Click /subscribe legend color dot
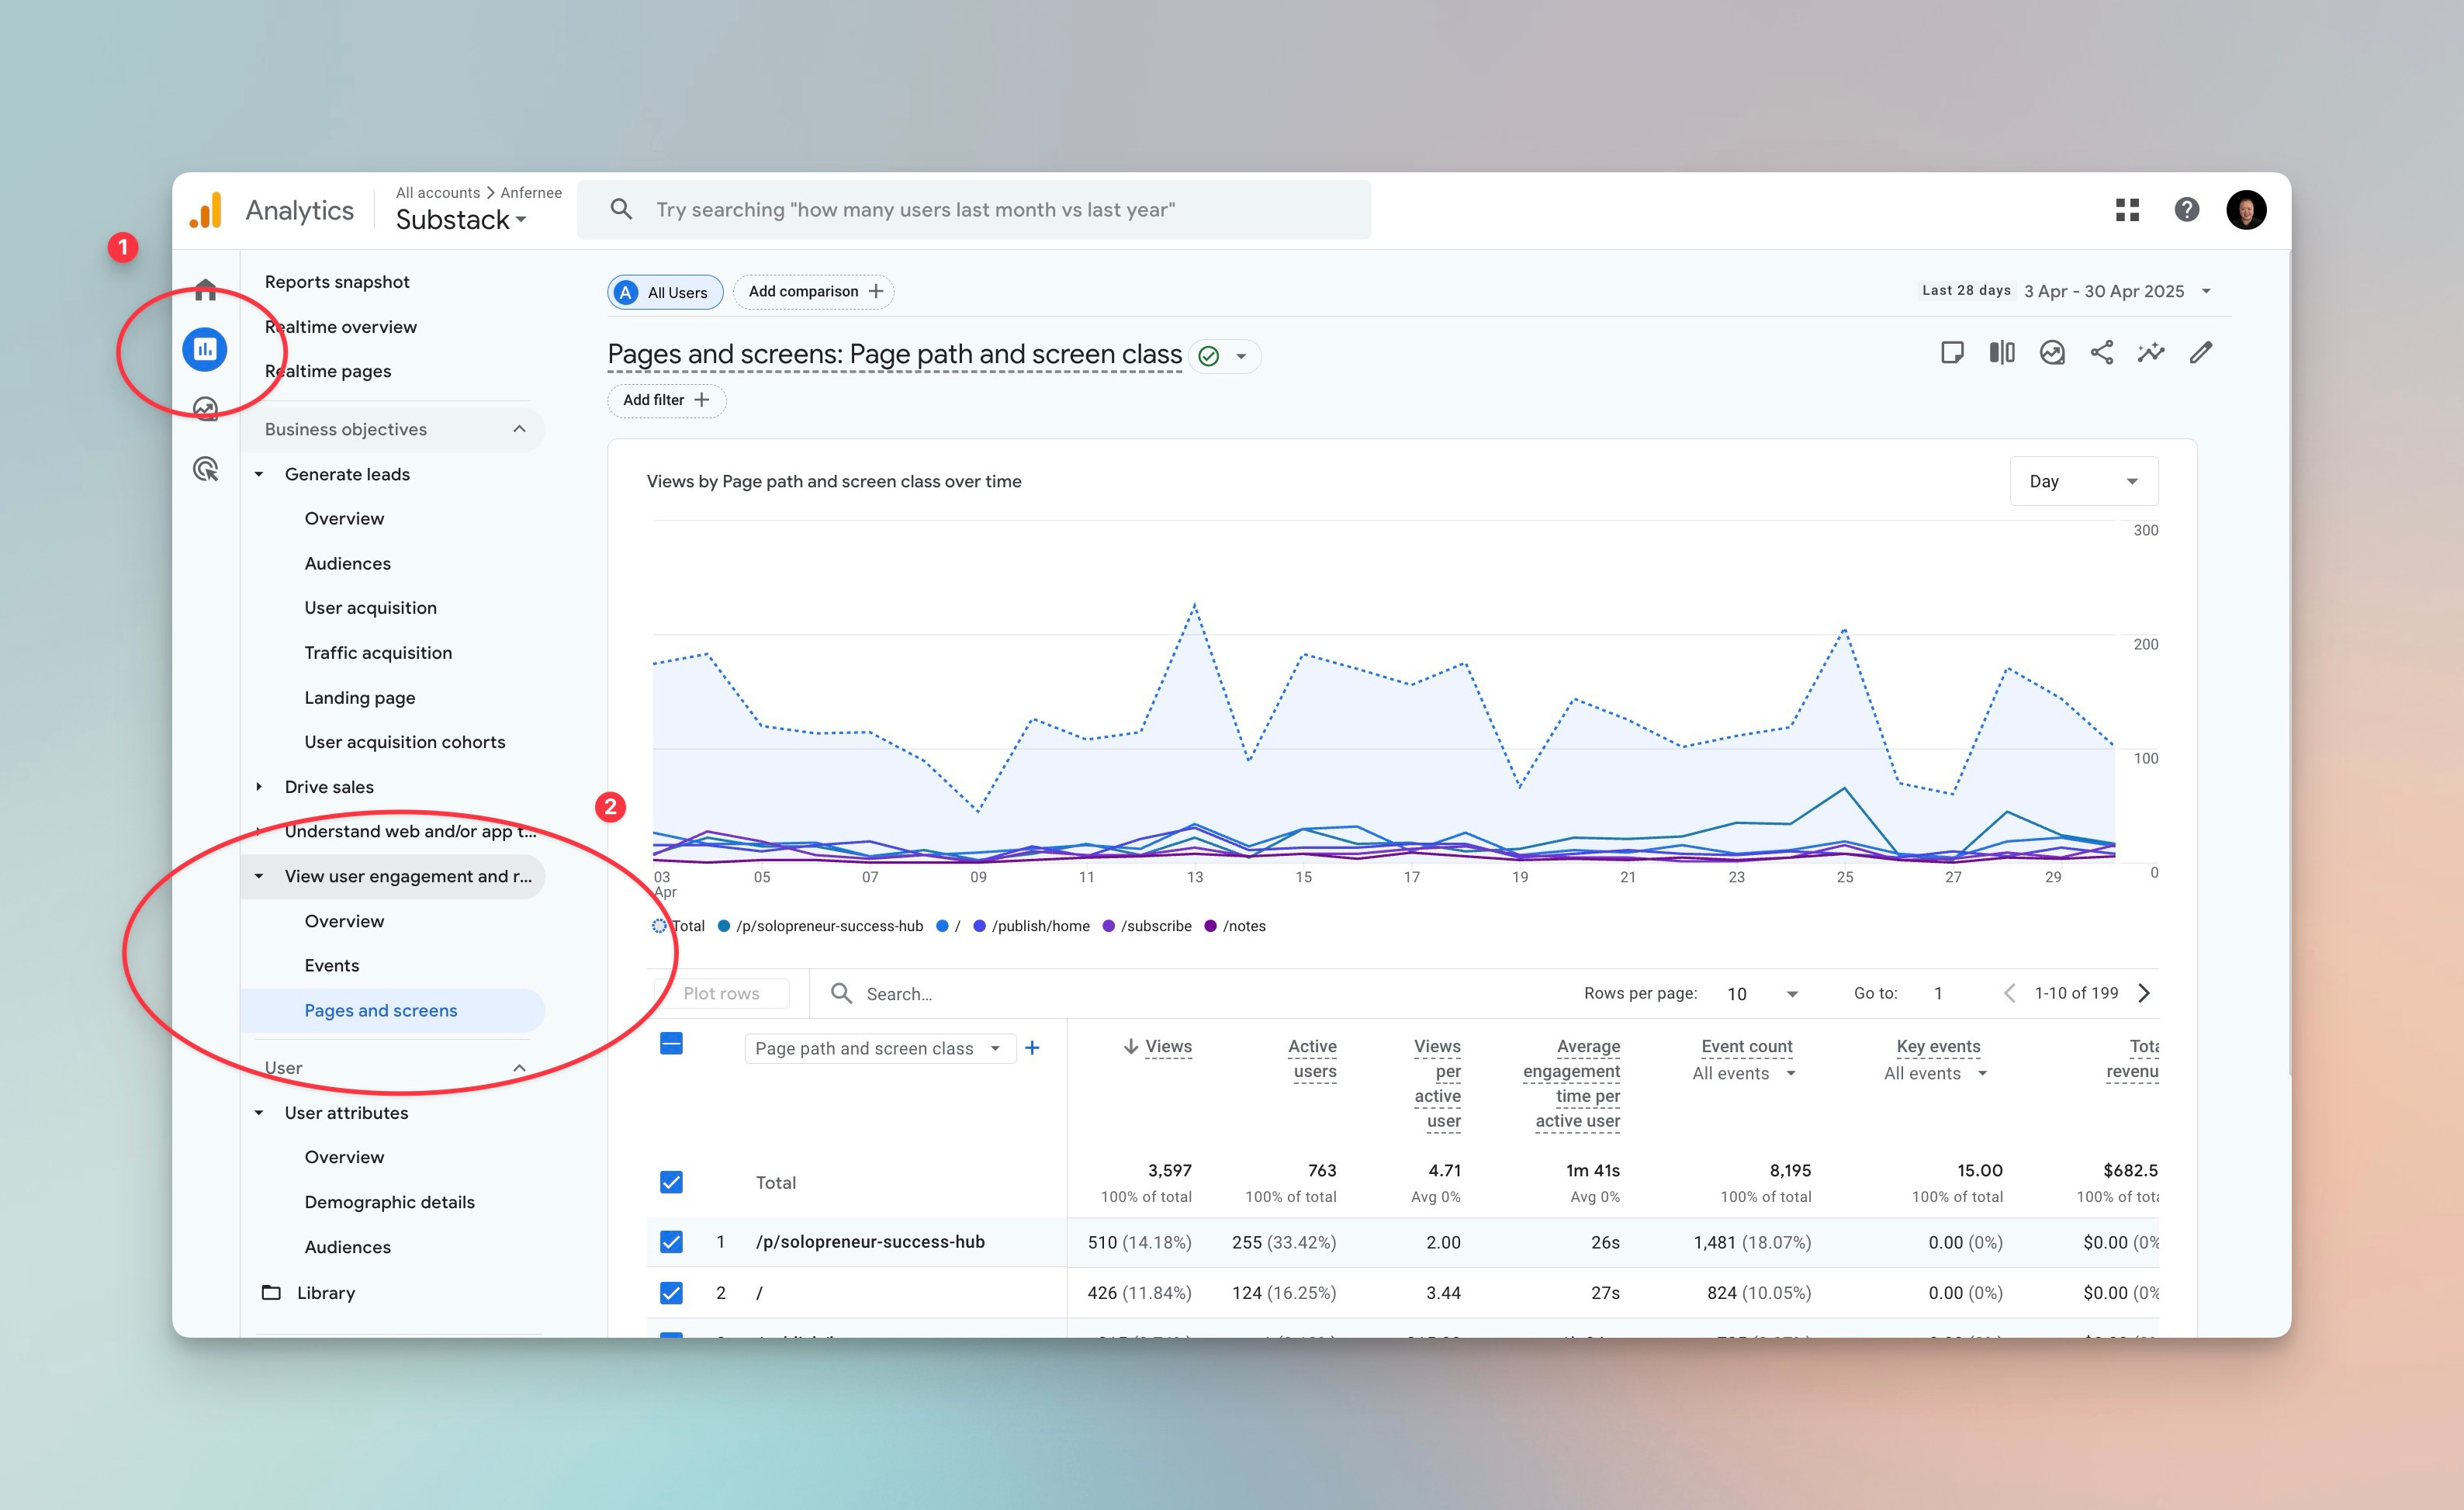Screen dimensions: 2464x1510 tap(1108, 926)
